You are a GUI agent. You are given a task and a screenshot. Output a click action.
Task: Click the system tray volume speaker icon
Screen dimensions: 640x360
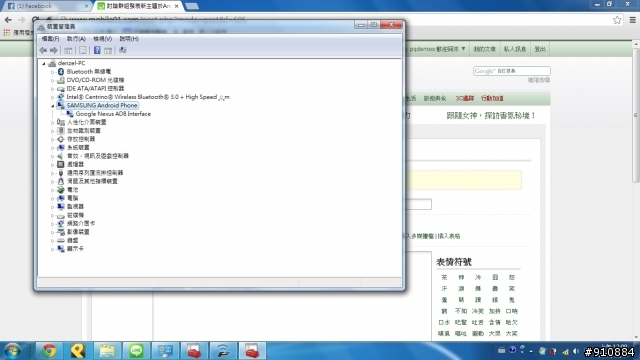coord(576,351)
